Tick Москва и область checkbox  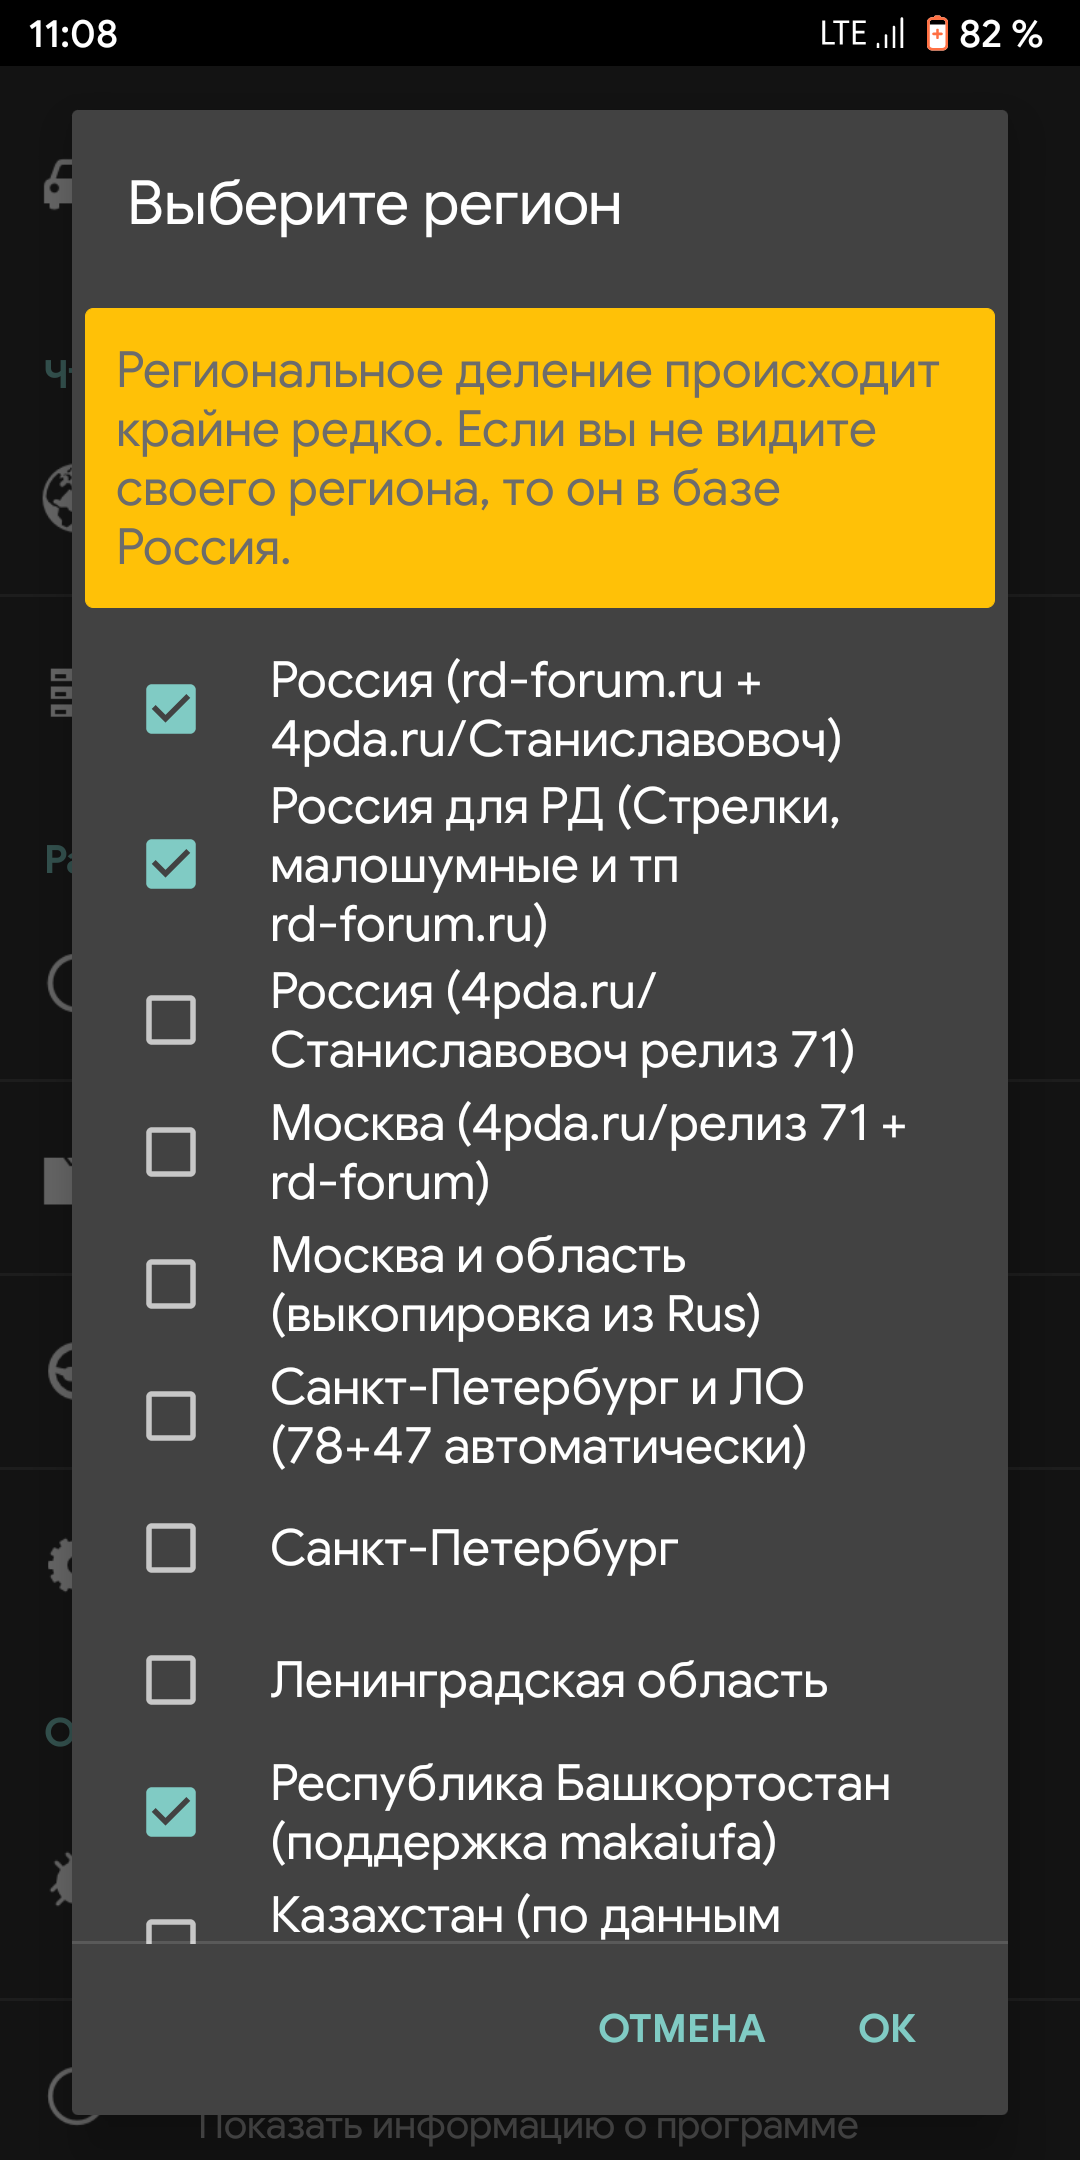coord(171,1284)
